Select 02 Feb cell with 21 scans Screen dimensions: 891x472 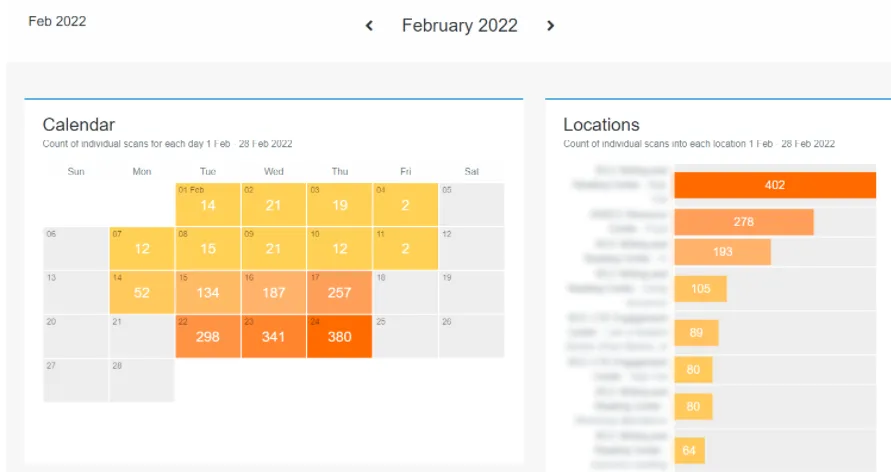click(x=274, y=204)
